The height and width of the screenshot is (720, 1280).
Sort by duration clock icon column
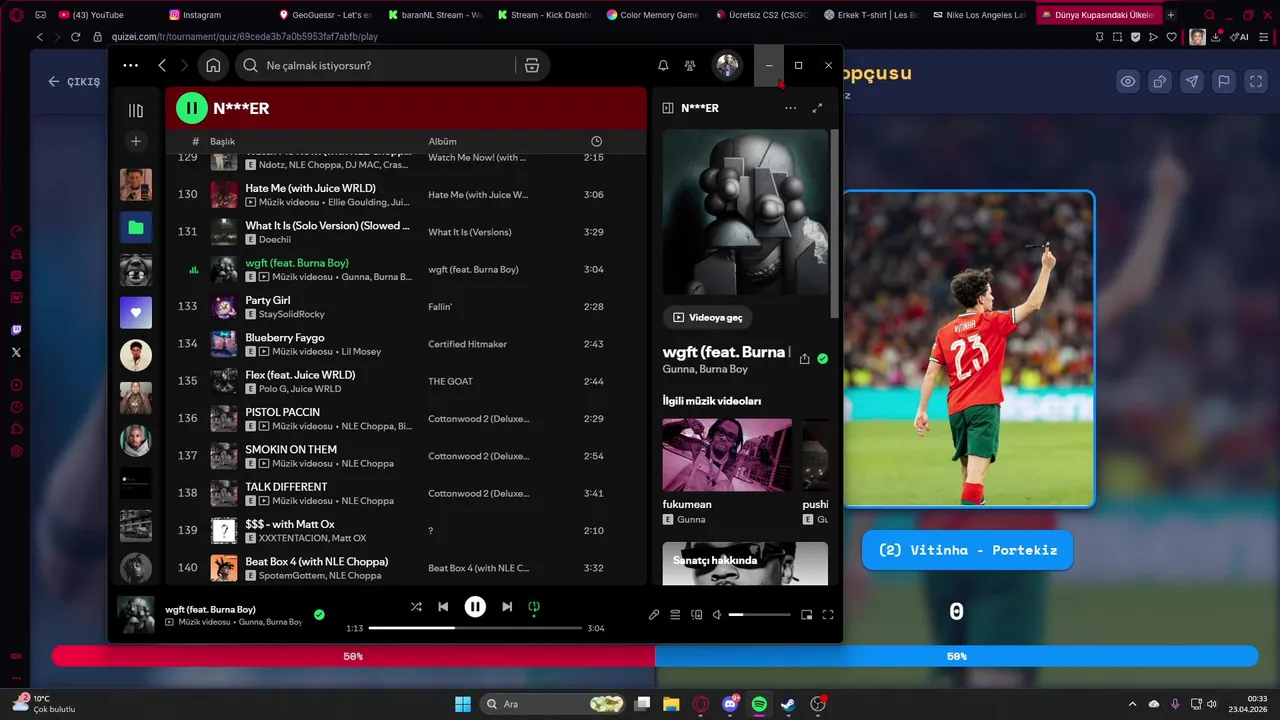point(597,142)
